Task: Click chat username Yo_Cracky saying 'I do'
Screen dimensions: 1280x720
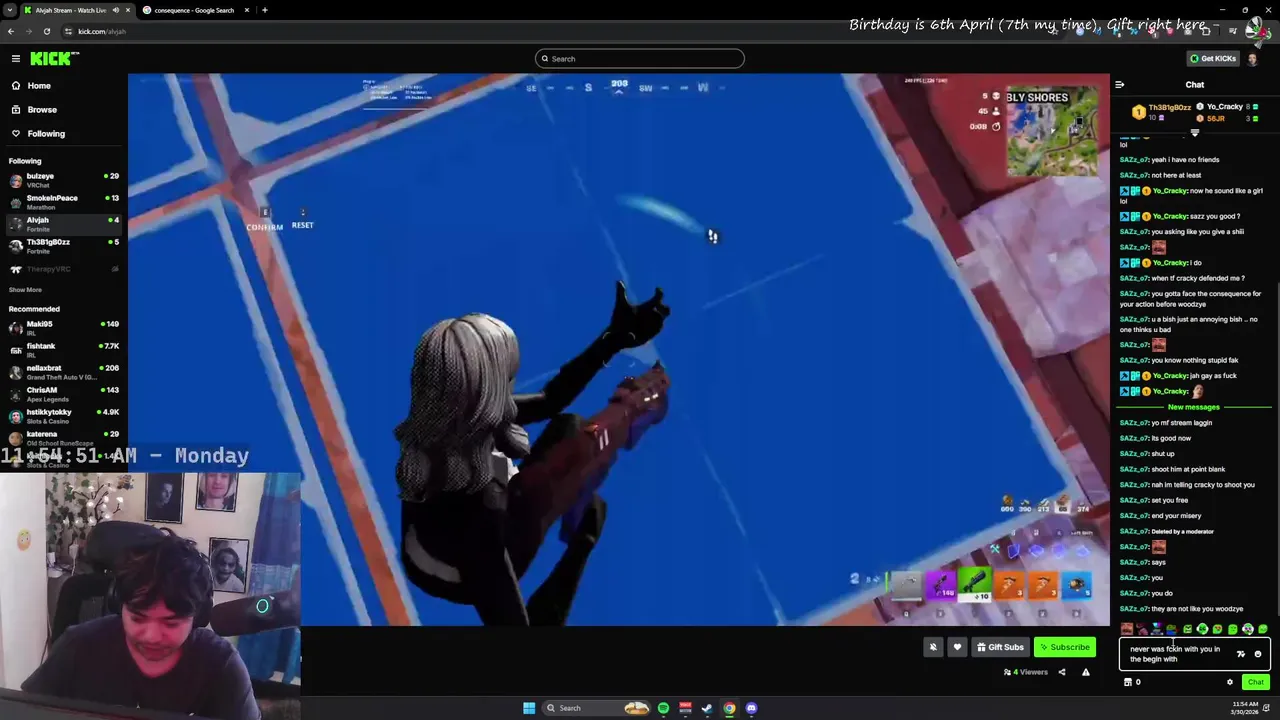Action: click(x=1169, y=263)
